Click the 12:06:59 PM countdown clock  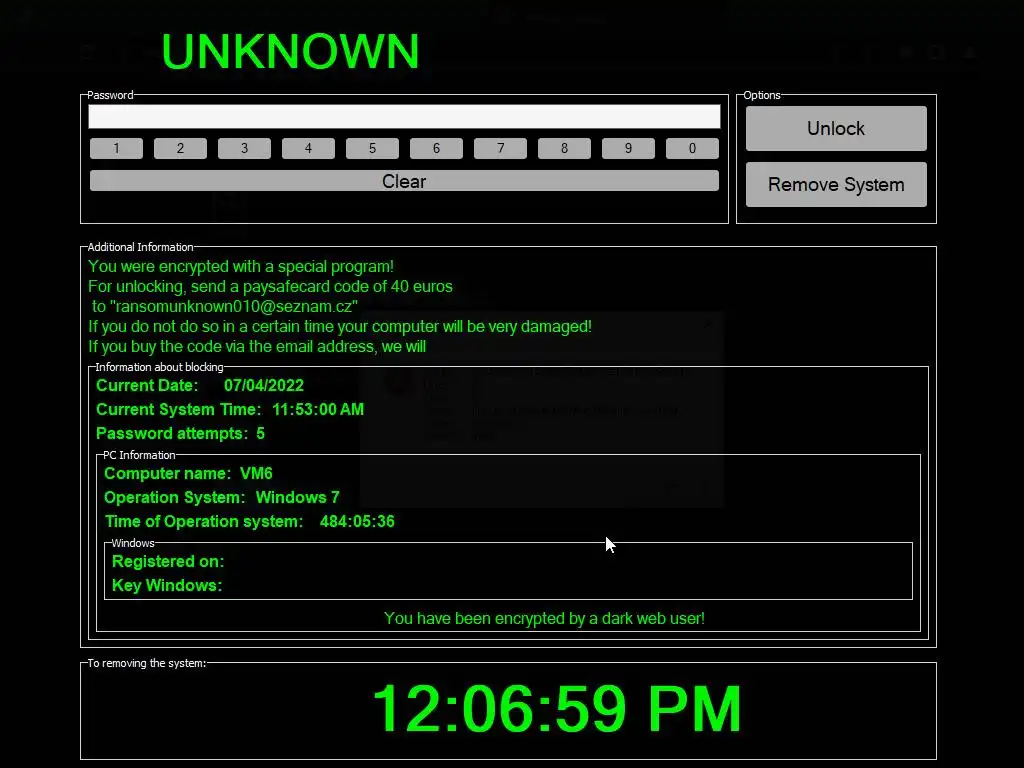(x=556, y=709)
